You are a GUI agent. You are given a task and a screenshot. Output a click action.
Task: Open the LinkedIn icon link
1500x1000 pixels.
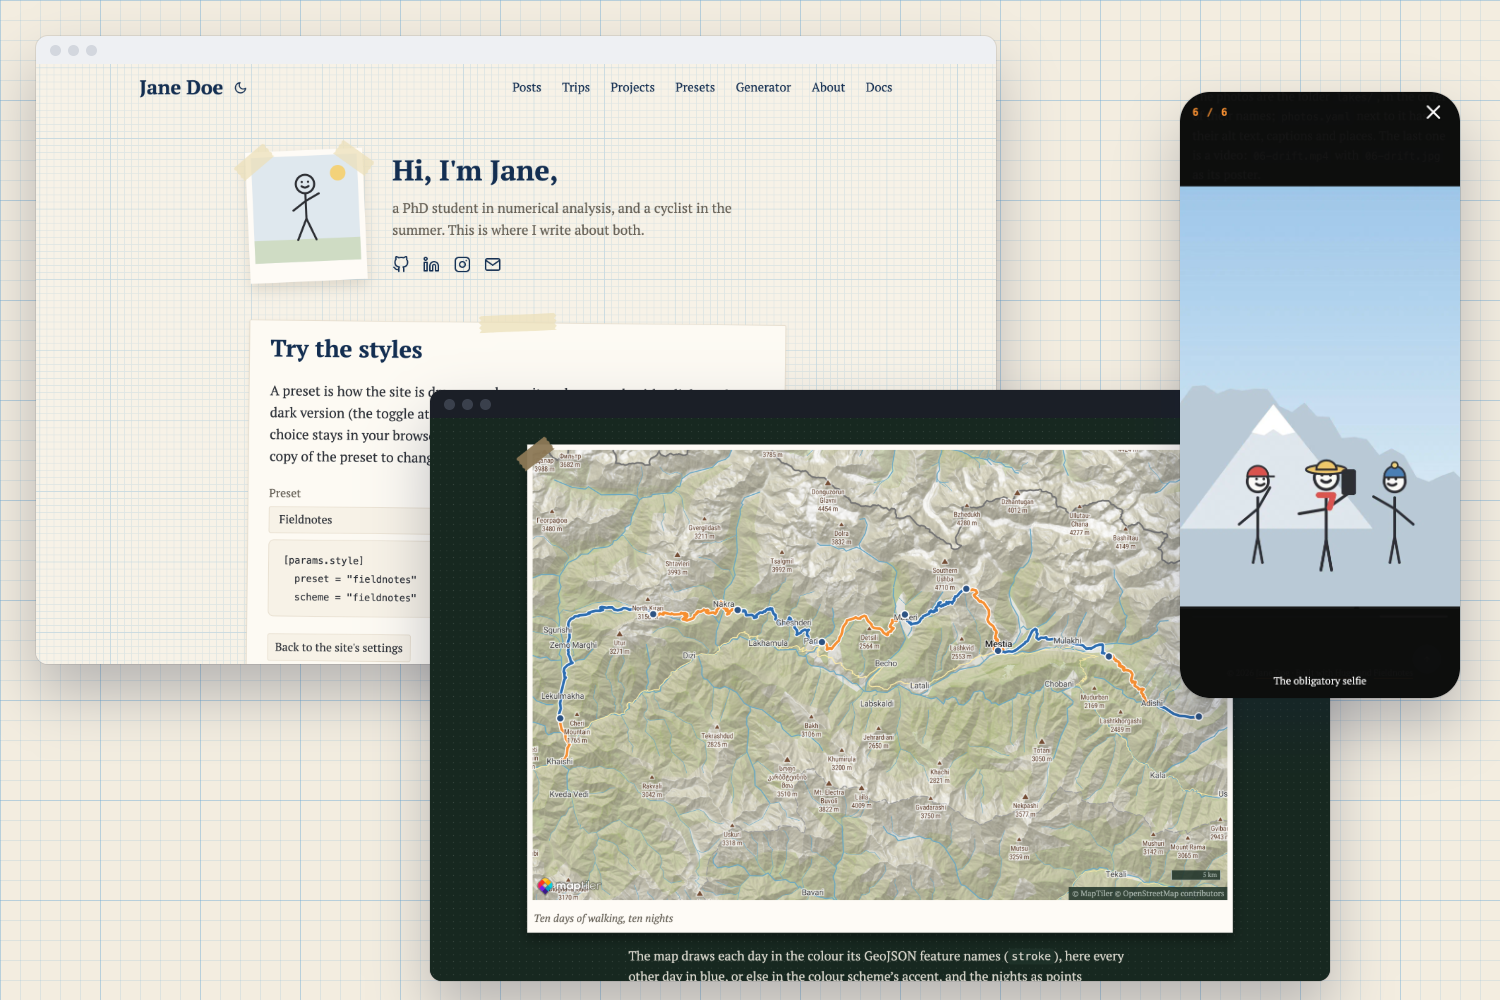(x=431, y=264)
